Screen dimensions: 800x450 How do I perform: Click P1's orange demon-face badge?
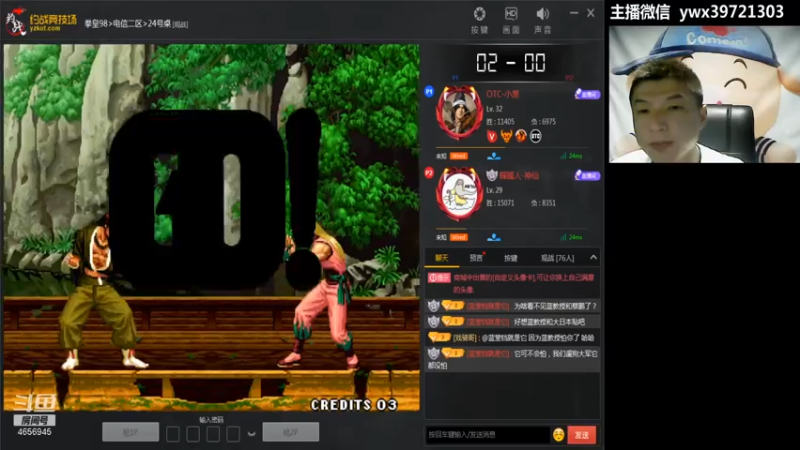tap(506, 136)
